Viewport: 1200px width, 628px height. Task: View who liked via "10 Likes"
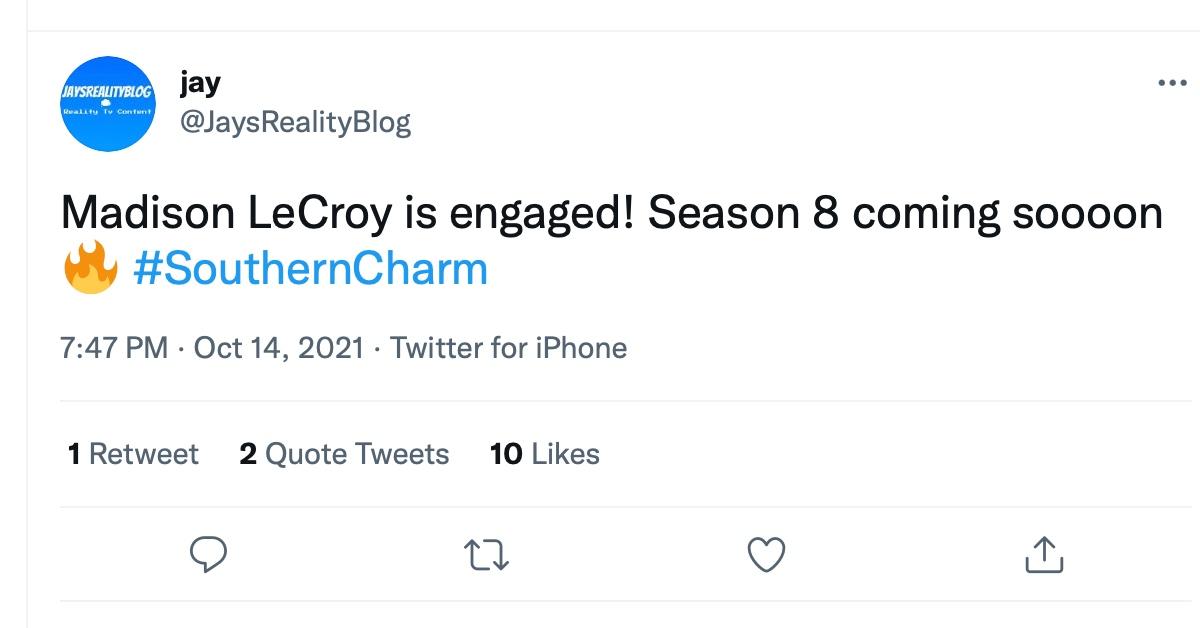[545, 454]
